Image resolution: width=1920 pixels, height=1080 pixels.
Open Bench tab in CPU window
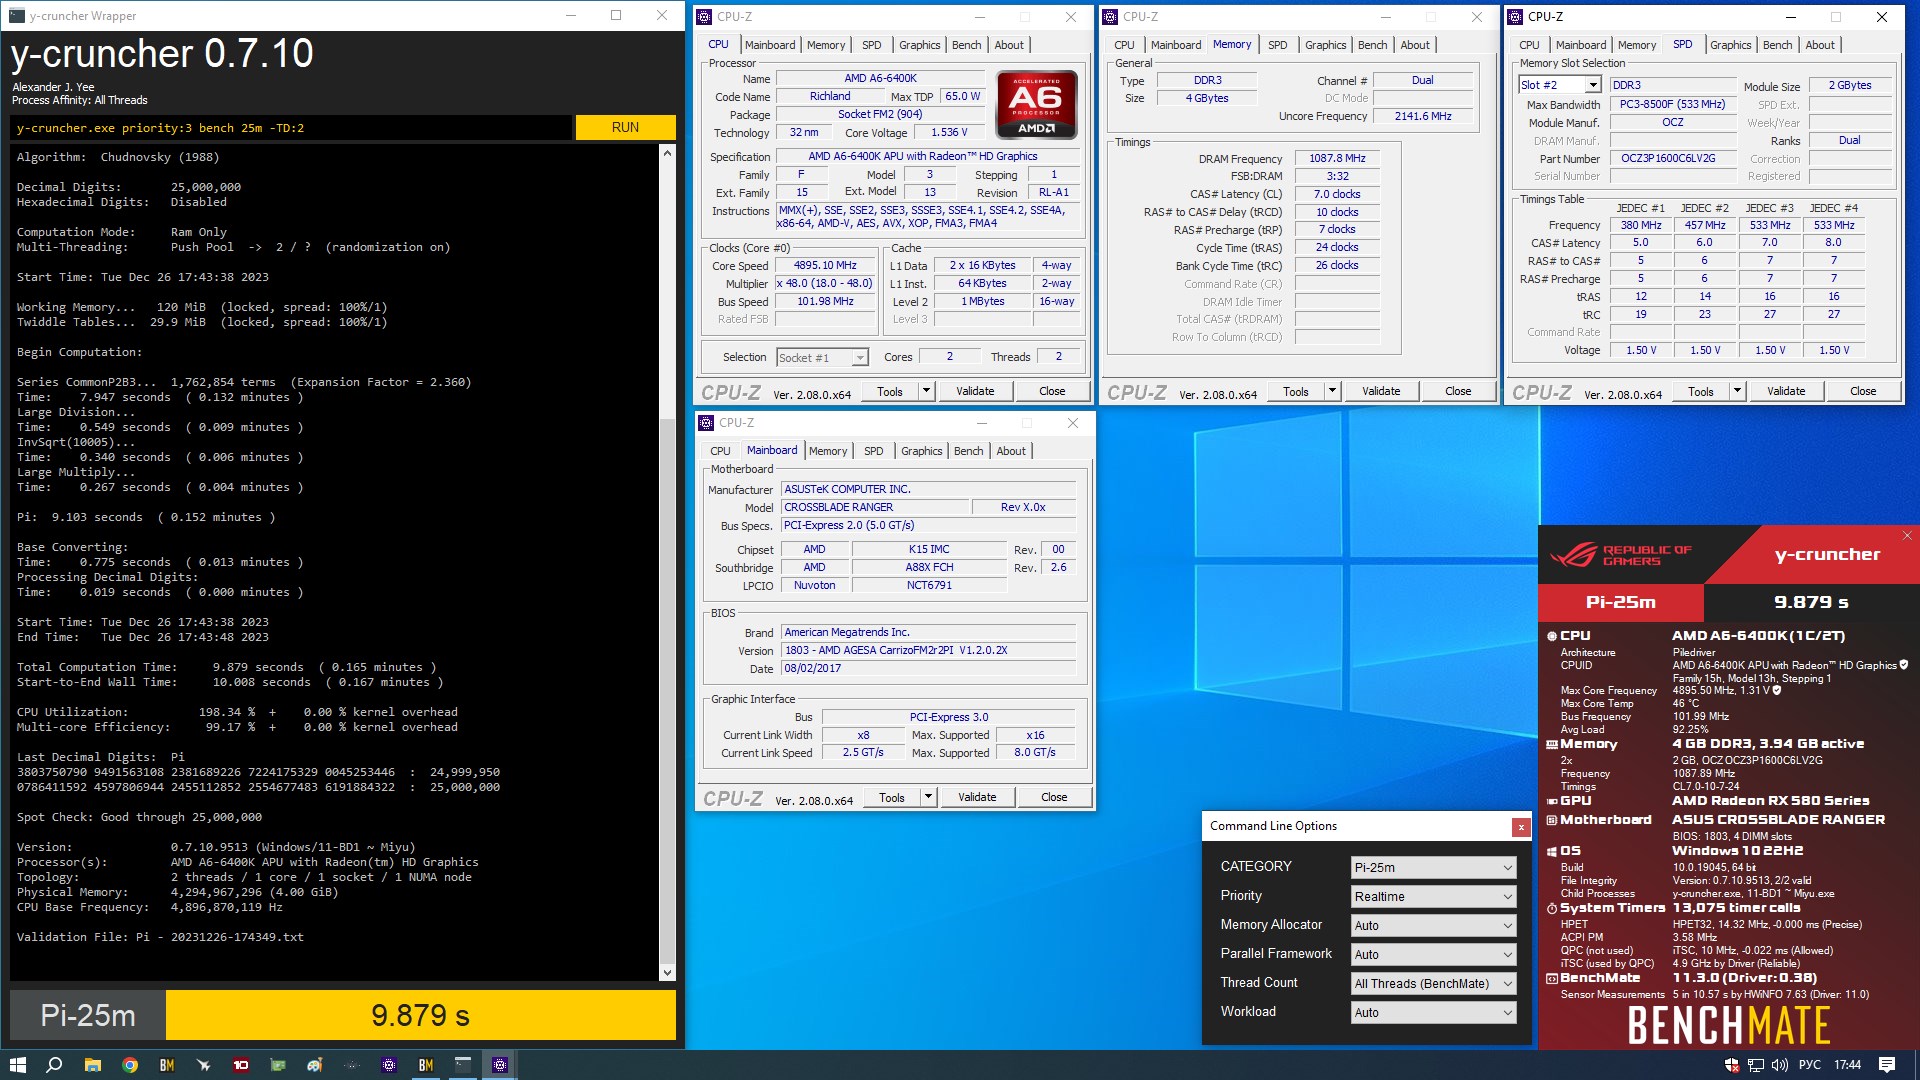coord(966,45)
